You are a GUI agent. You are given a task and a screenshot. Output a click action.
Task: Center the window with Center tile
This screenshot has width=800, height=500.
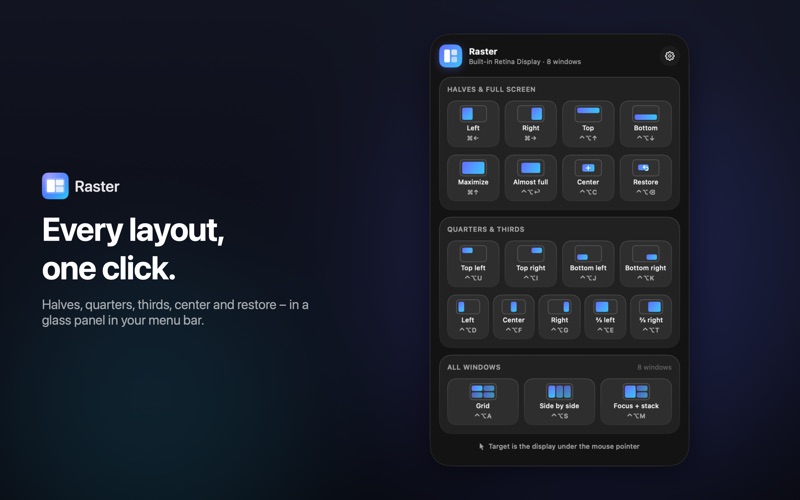pos(588,178)
